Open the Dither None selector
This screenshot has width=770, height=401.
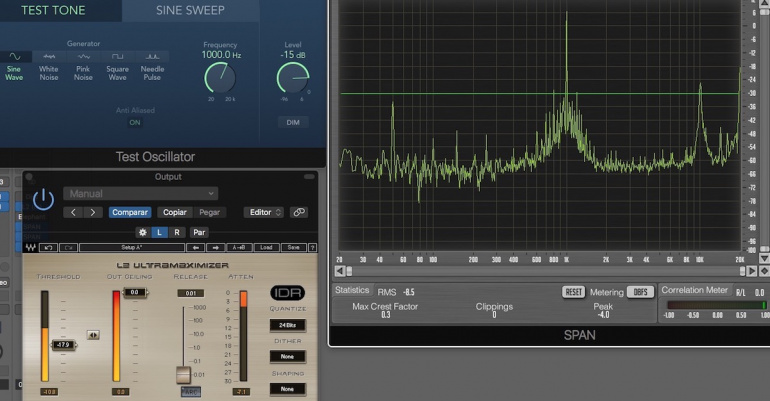[x=287, y=356]
